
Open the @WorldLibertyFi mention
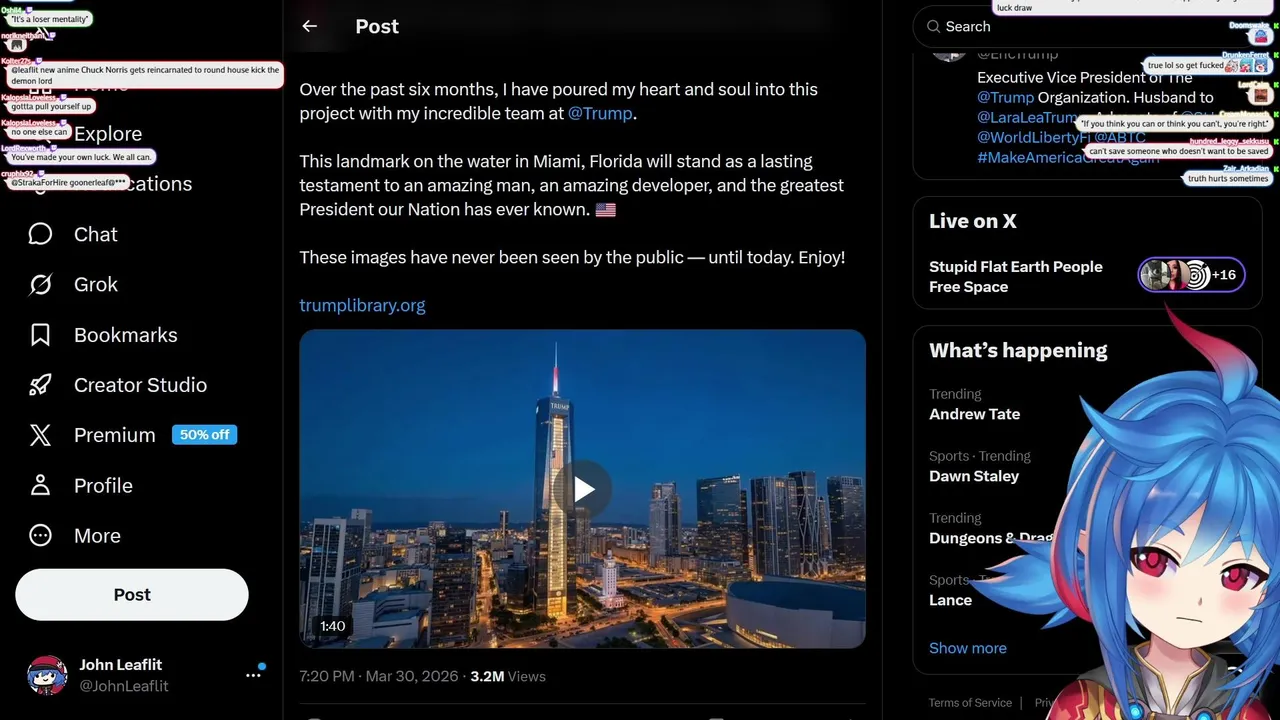[x=1033, y=137]
